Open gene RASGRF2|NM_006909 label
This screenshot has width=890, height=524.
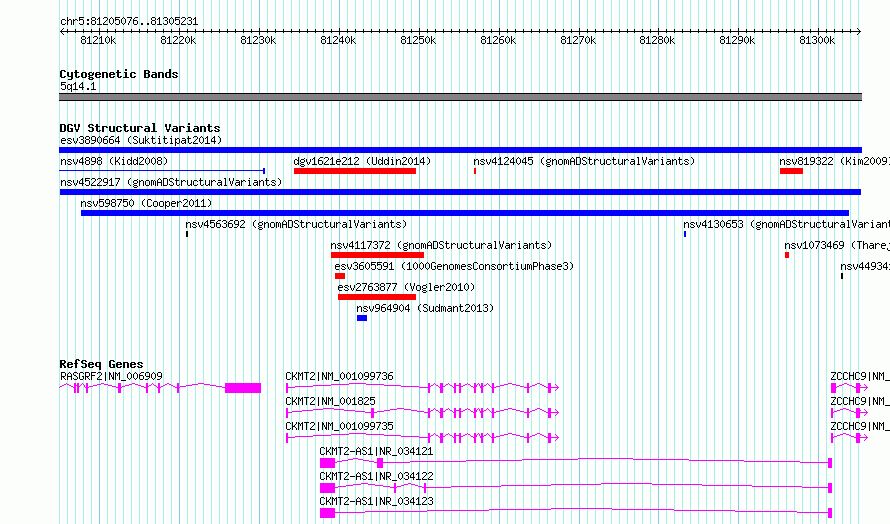pyautogui.click(x=111, y=376)
